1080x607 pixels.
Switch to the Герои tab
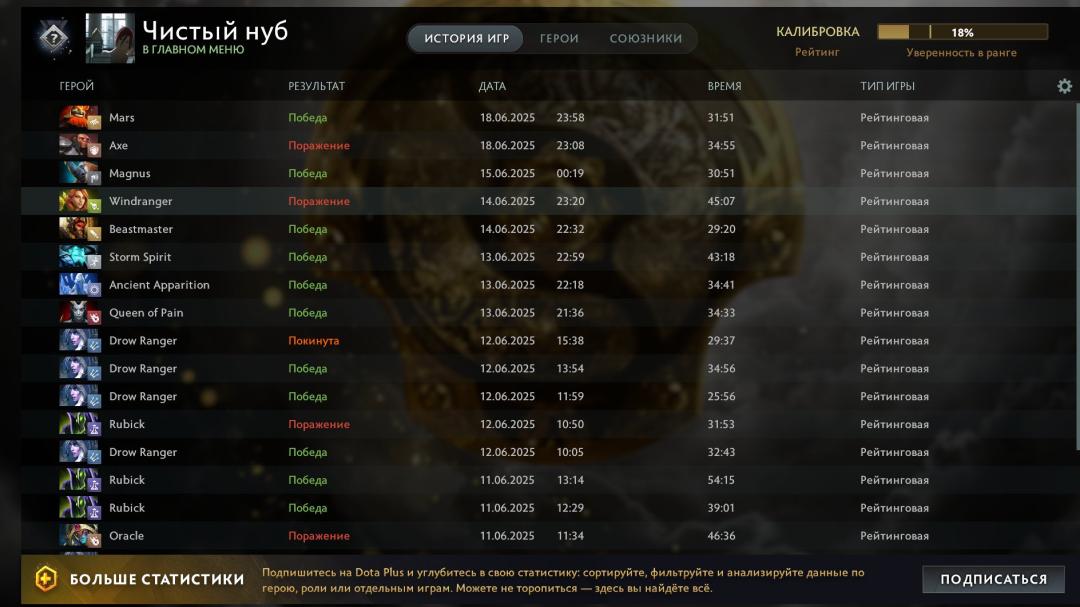coord(559,39)
